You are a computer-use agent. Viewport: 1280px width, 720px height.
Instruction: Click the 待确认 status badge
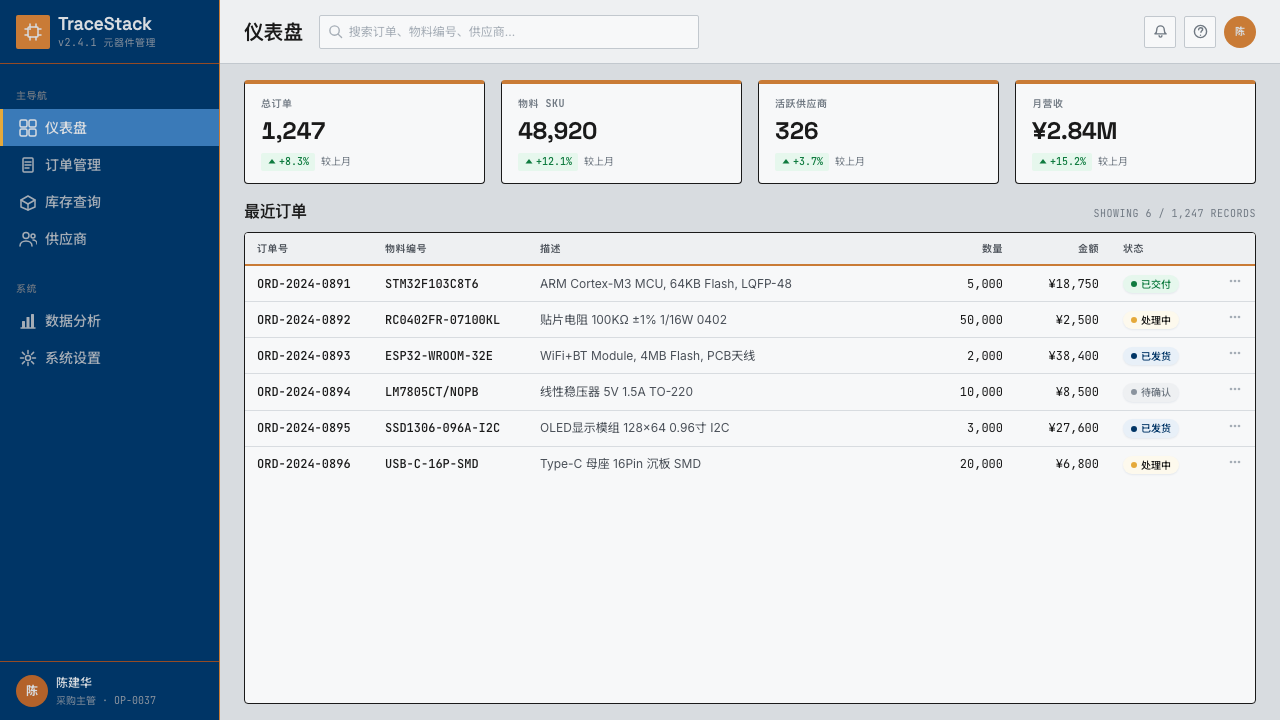pyautogui.click(x=1151, y=392)
